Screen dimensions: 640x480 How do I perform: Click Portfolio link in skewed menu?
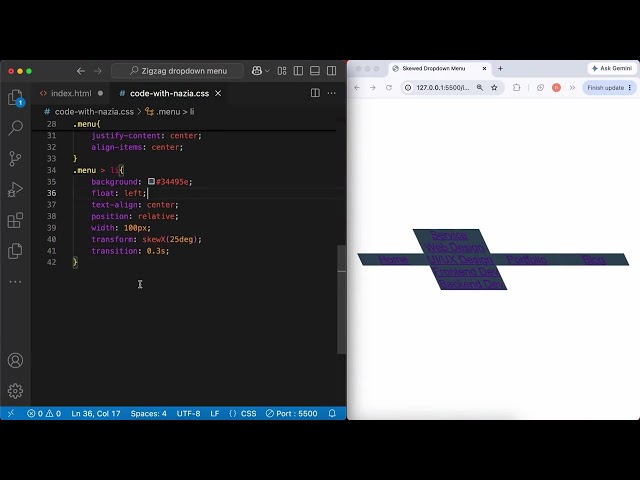coord(527,260)
